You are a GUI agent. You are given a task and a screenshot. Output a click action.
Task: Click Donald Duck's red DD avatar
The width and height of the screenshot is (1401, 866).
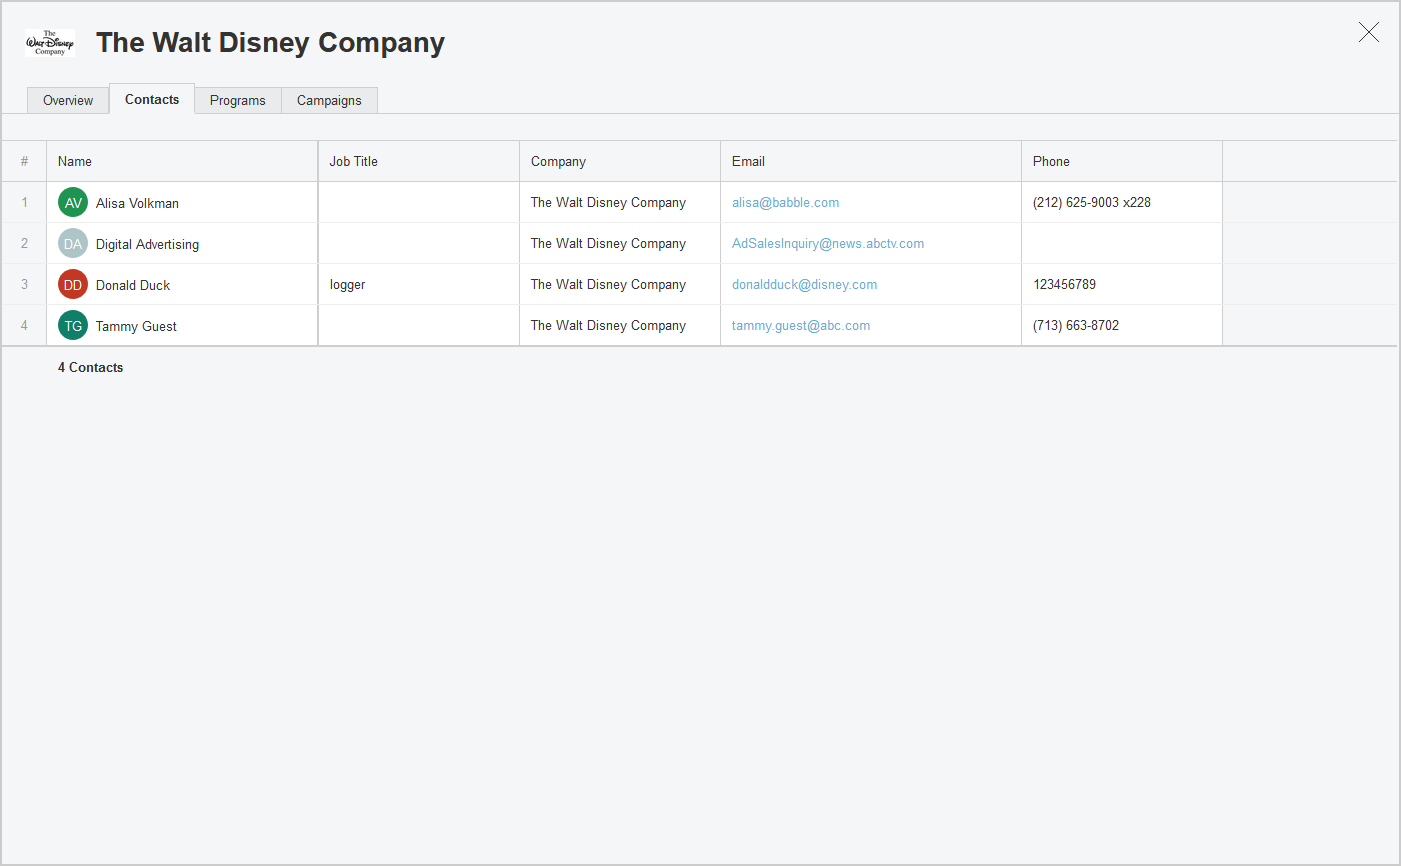[73, 285]
